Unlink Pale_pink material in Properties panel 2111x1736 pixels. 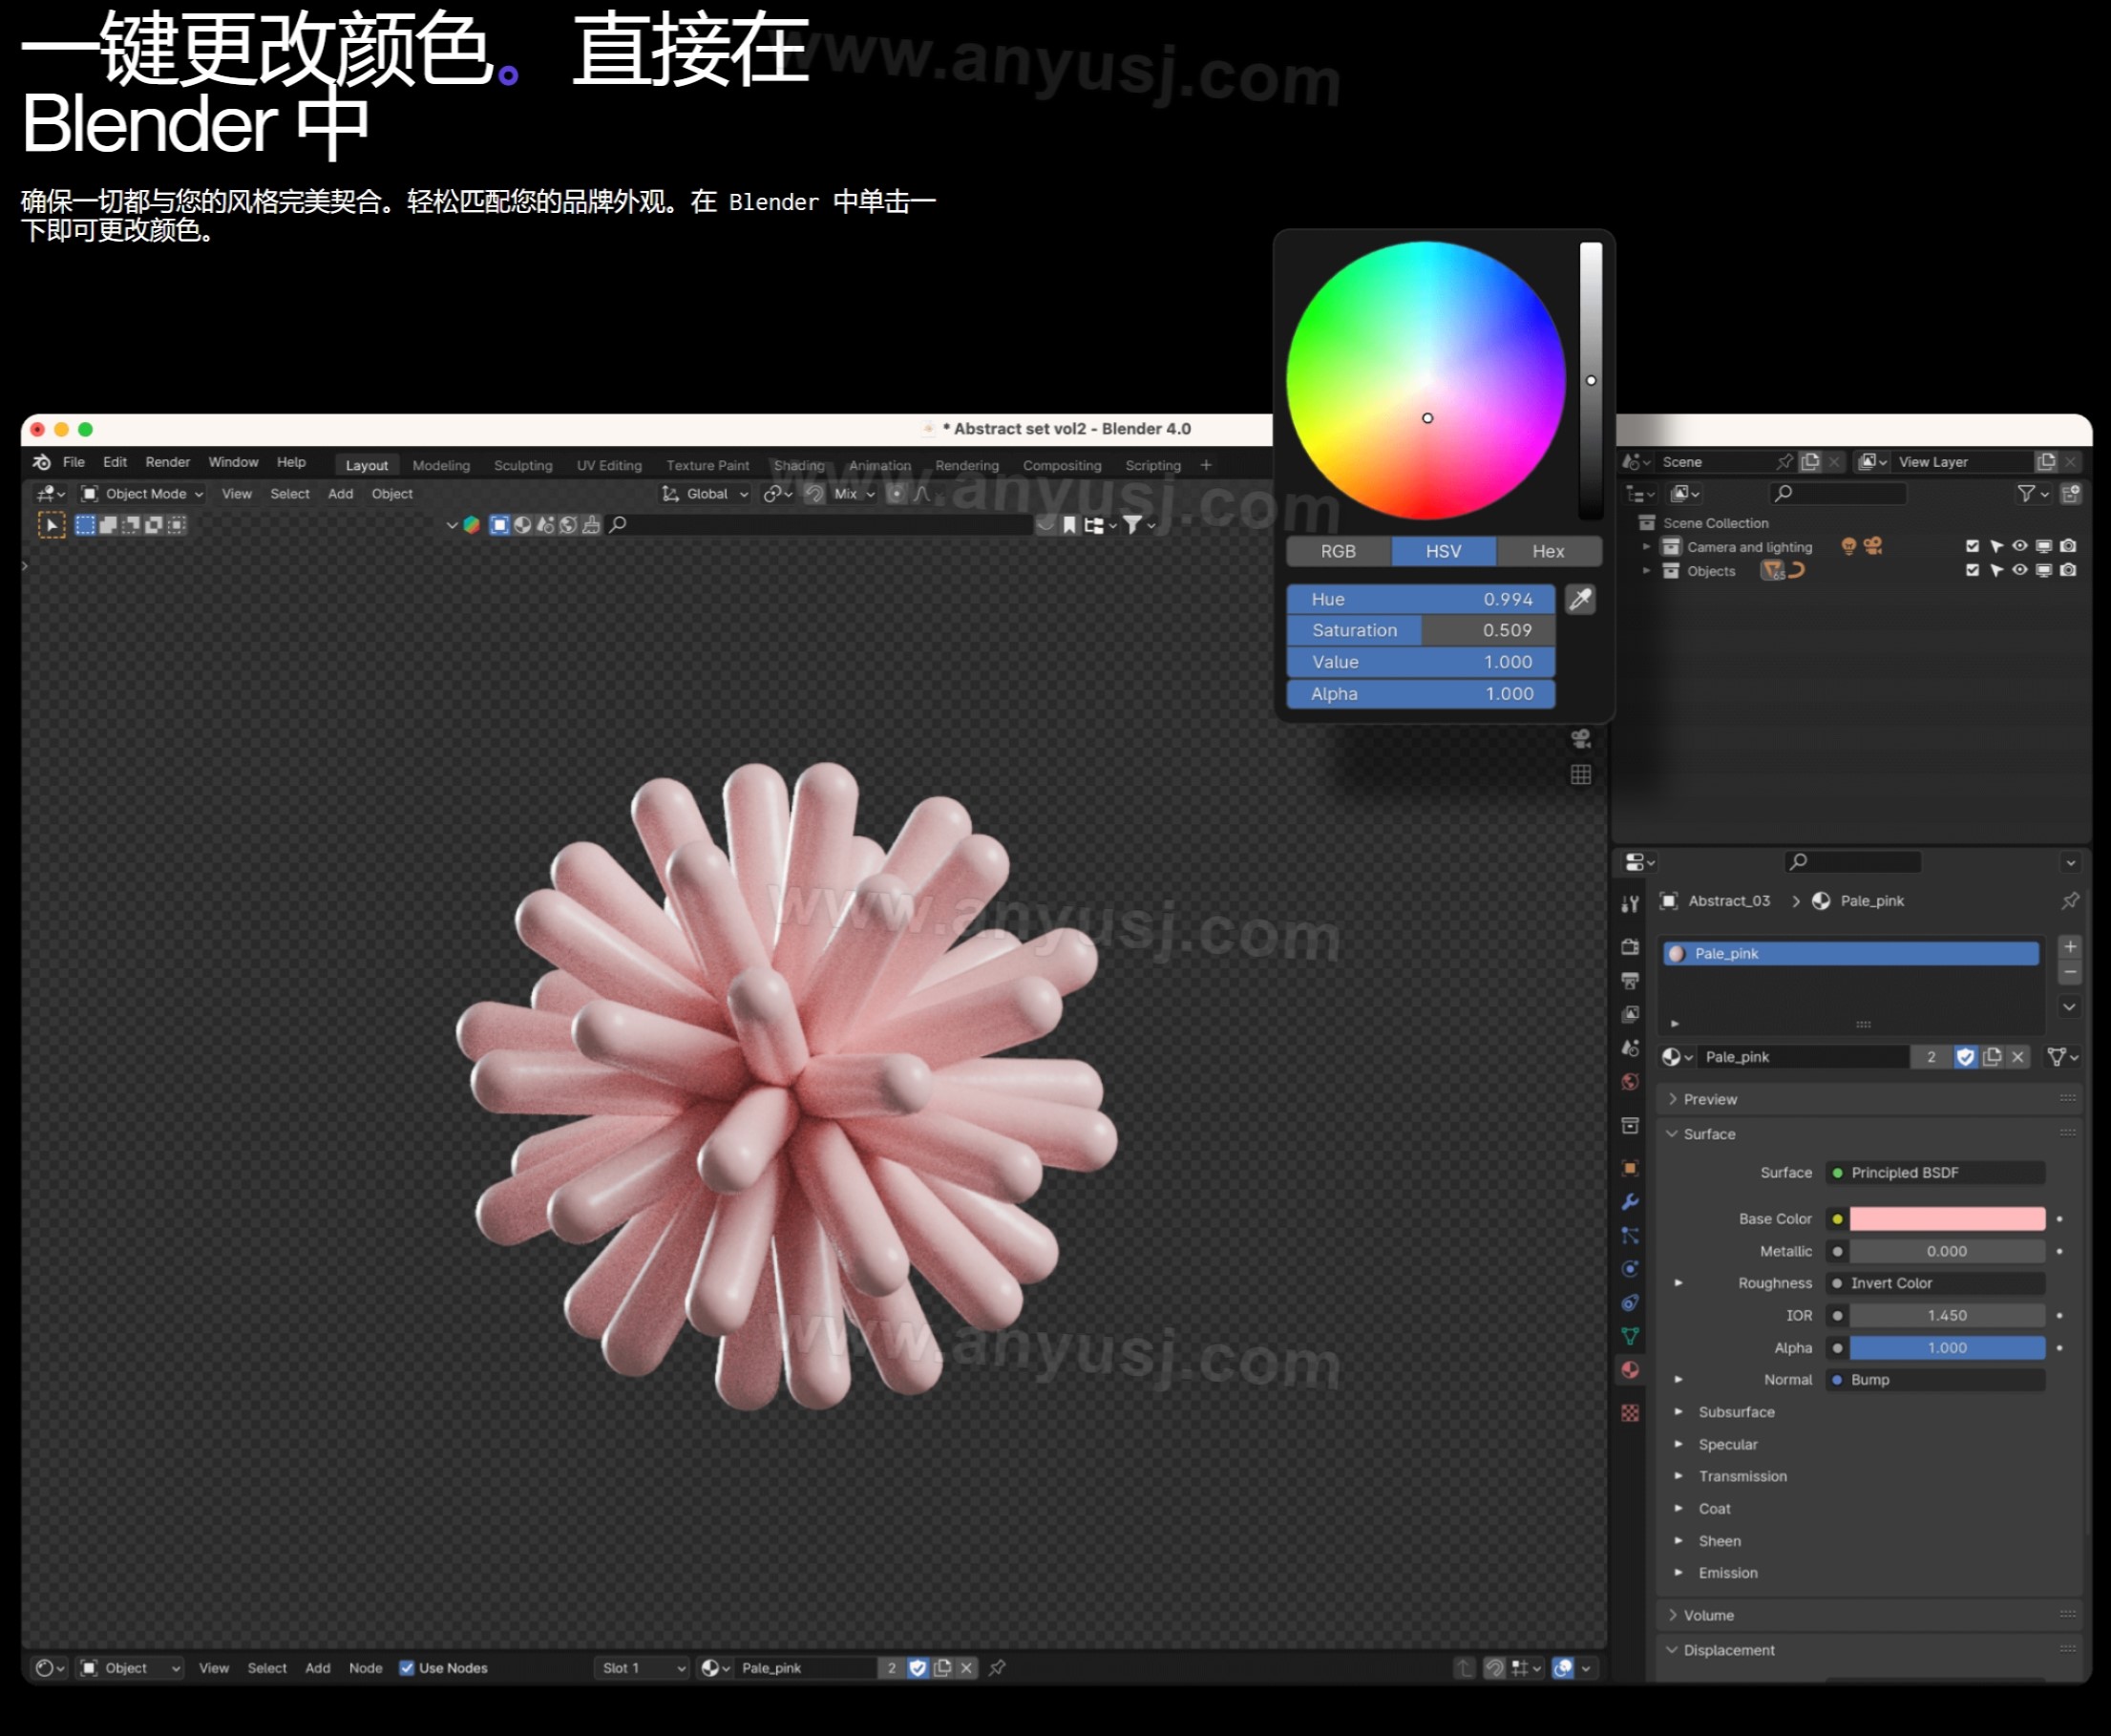pyautogui.click(x=2018, y=1057)
